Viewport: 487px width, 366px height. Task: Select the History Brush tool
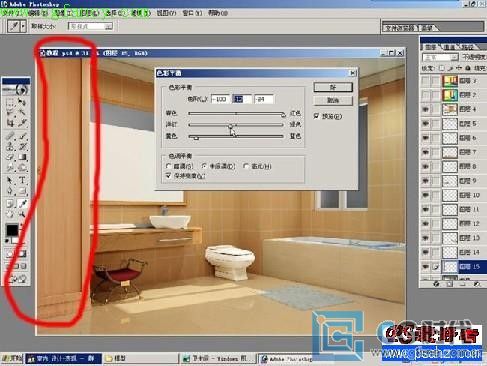coord(22,146)
